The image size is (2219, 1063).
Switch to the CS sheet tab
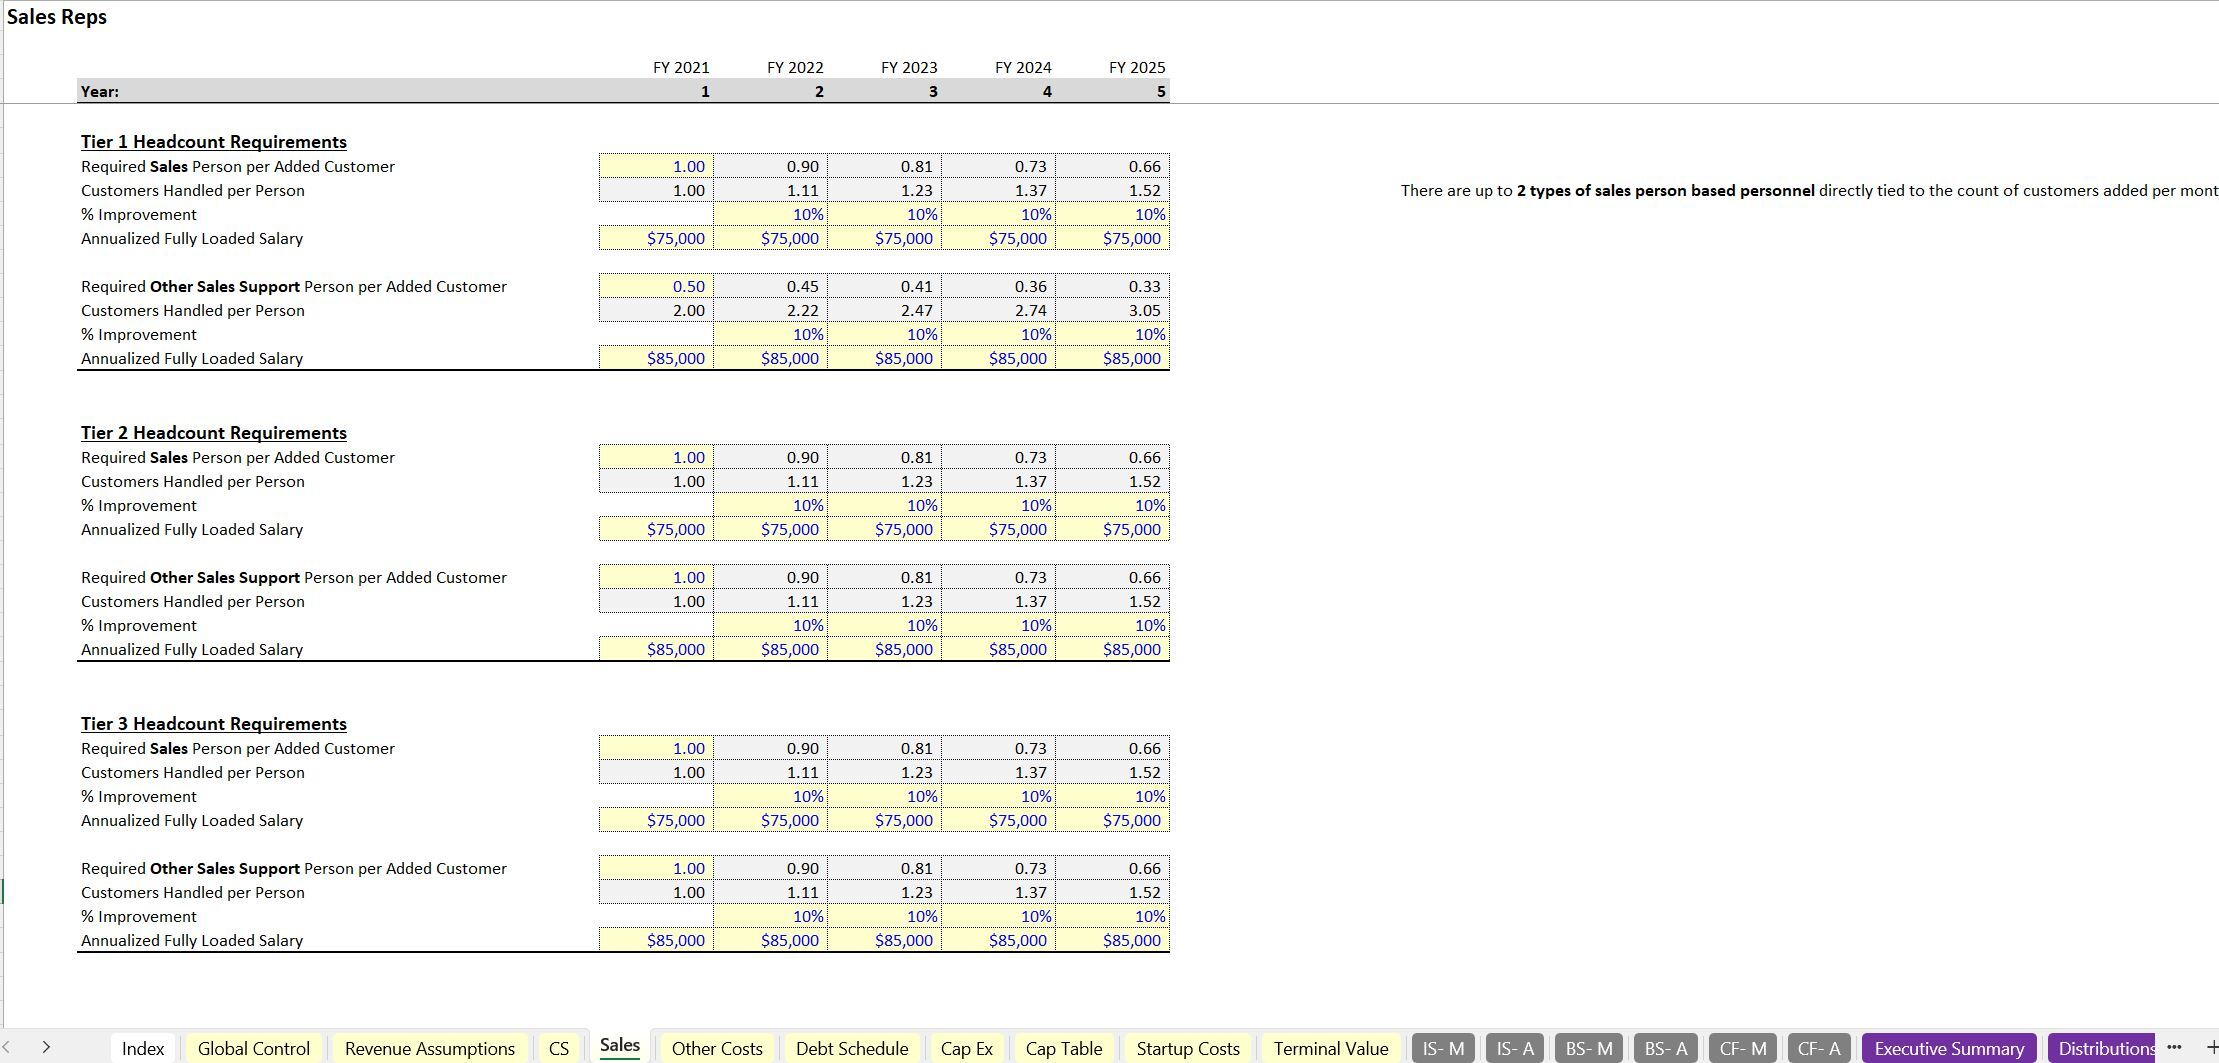click(x=559, y=1048)
